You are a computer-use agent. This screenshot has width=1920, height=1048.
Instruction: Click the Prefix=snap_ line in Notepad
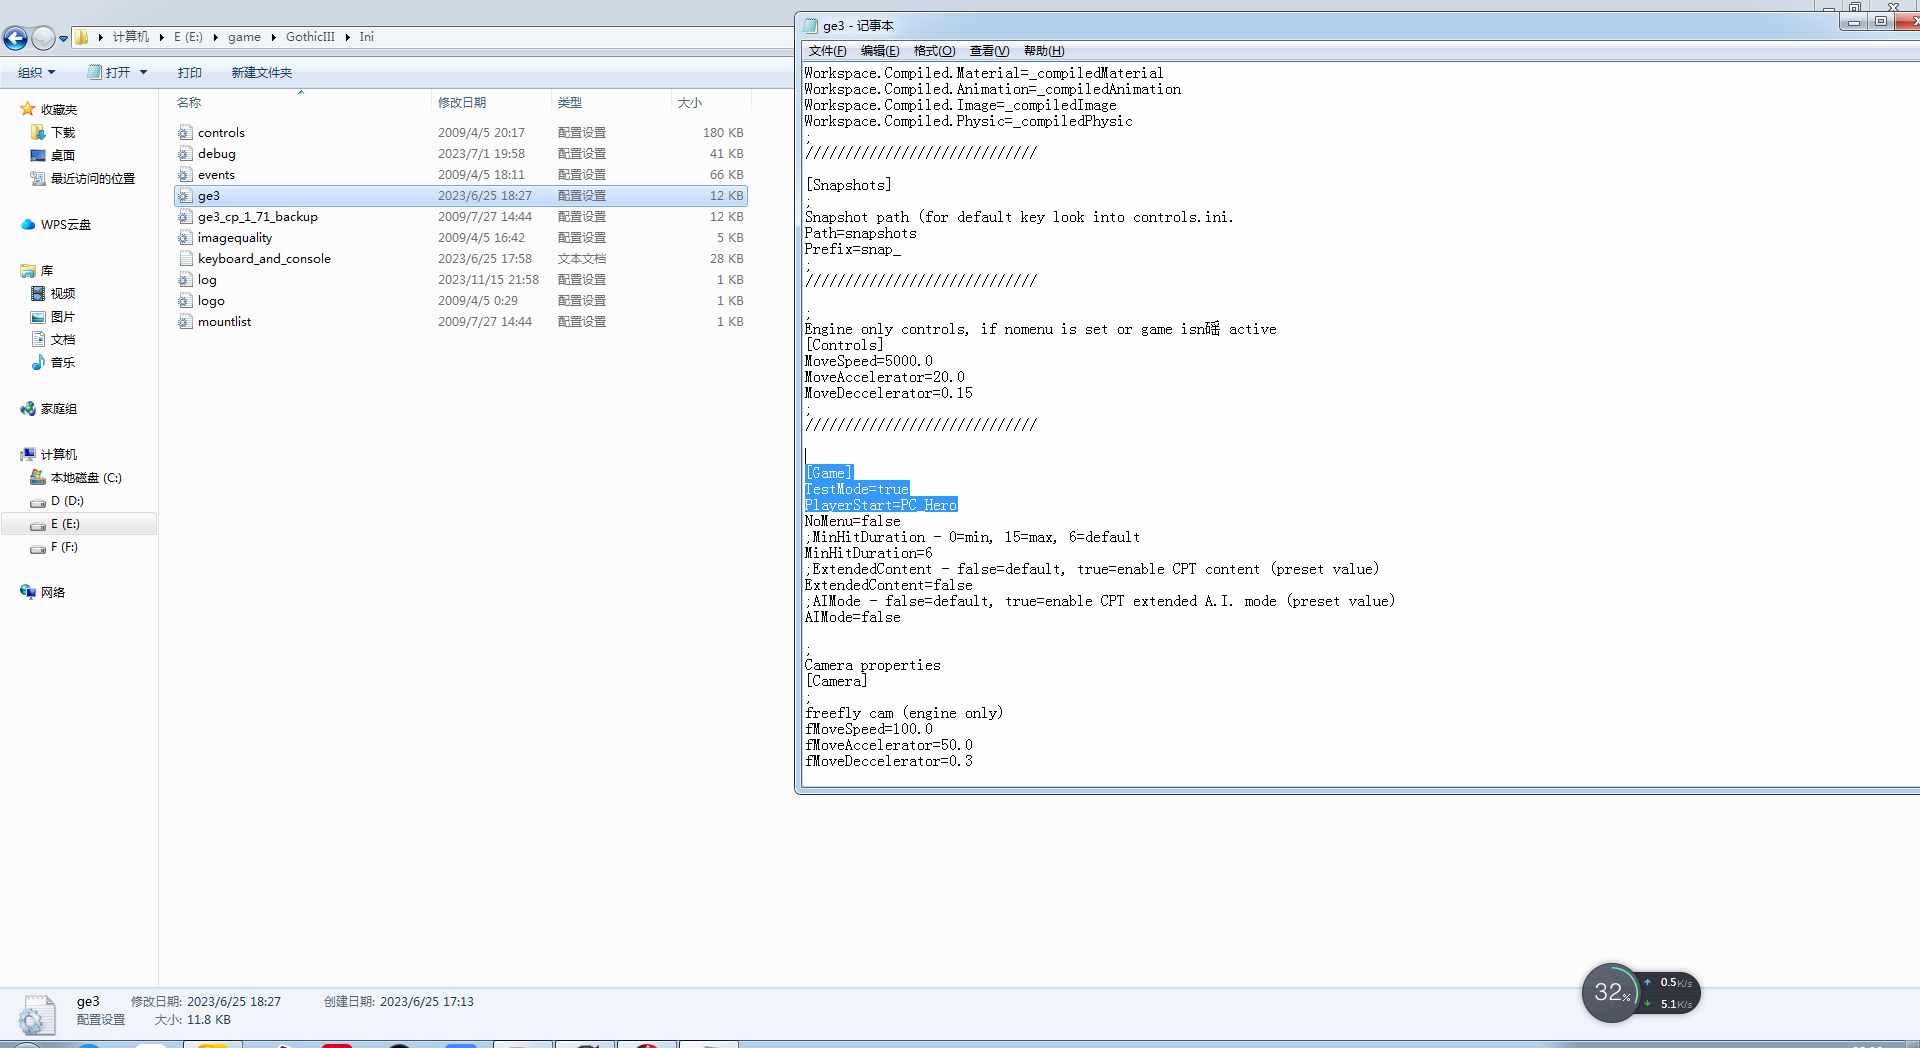click(853, 249)
